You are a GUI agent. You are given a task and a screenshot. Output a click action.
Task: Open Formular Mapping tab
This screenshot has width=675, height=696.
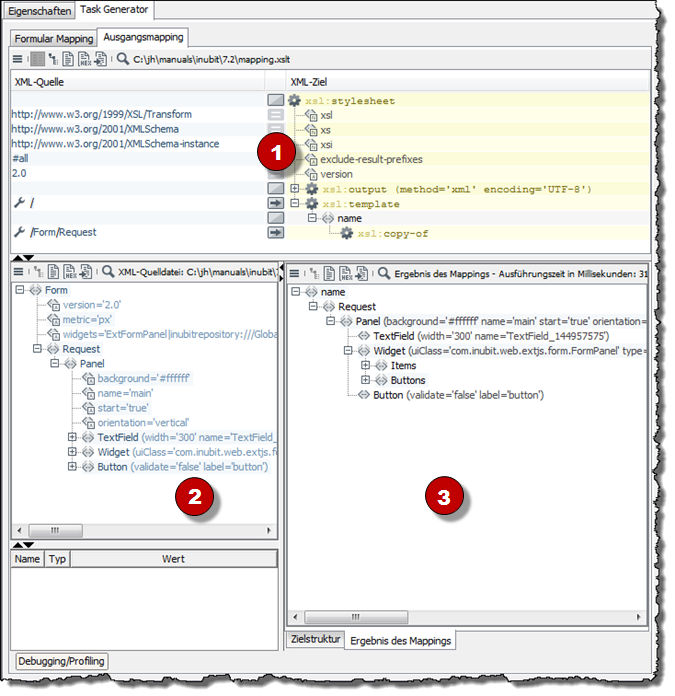coord(54,39)
